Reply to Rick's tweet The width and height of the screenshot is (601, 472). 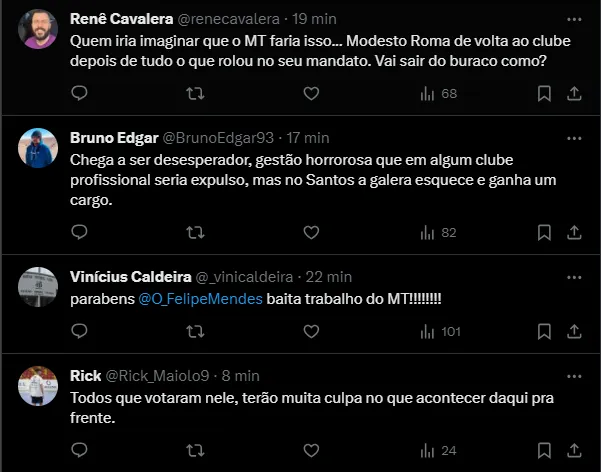80,450
